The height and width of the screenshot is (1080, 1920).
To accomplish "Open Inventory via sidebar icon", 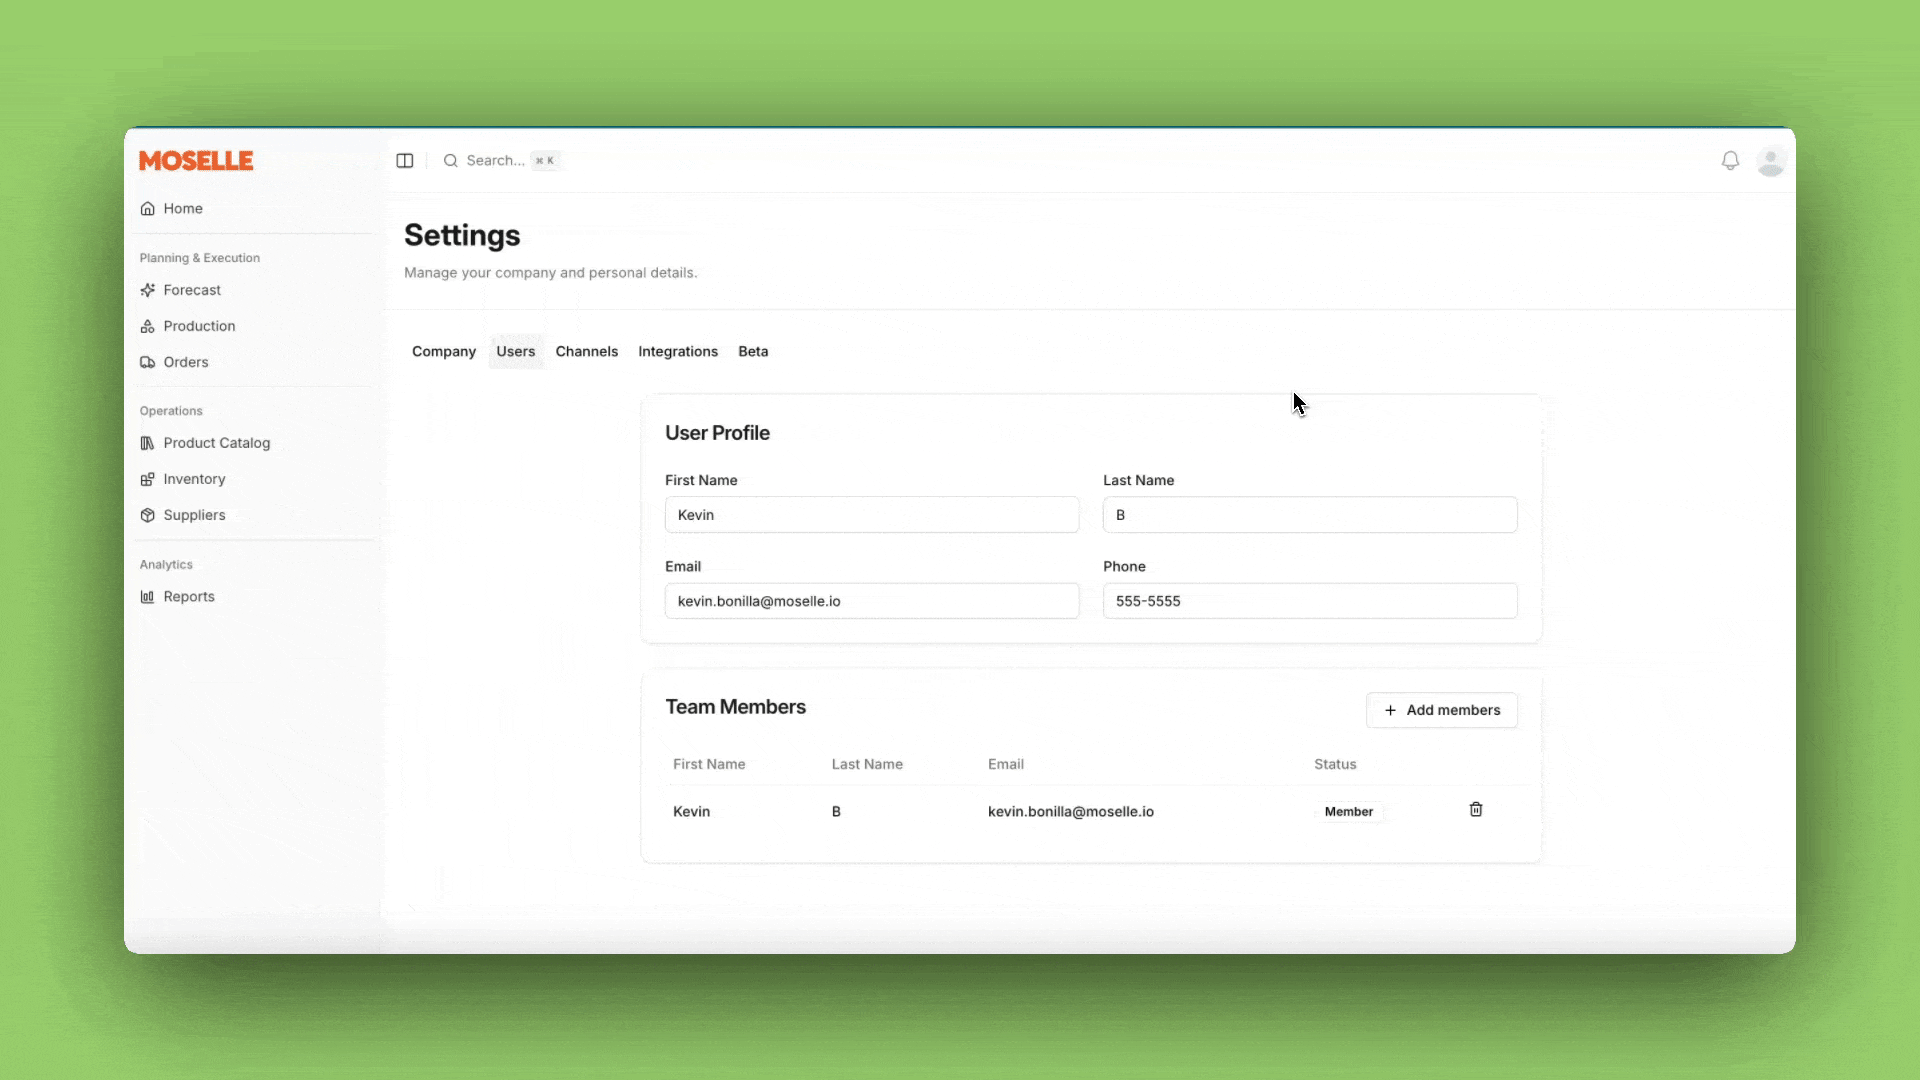I will (148, 479).
